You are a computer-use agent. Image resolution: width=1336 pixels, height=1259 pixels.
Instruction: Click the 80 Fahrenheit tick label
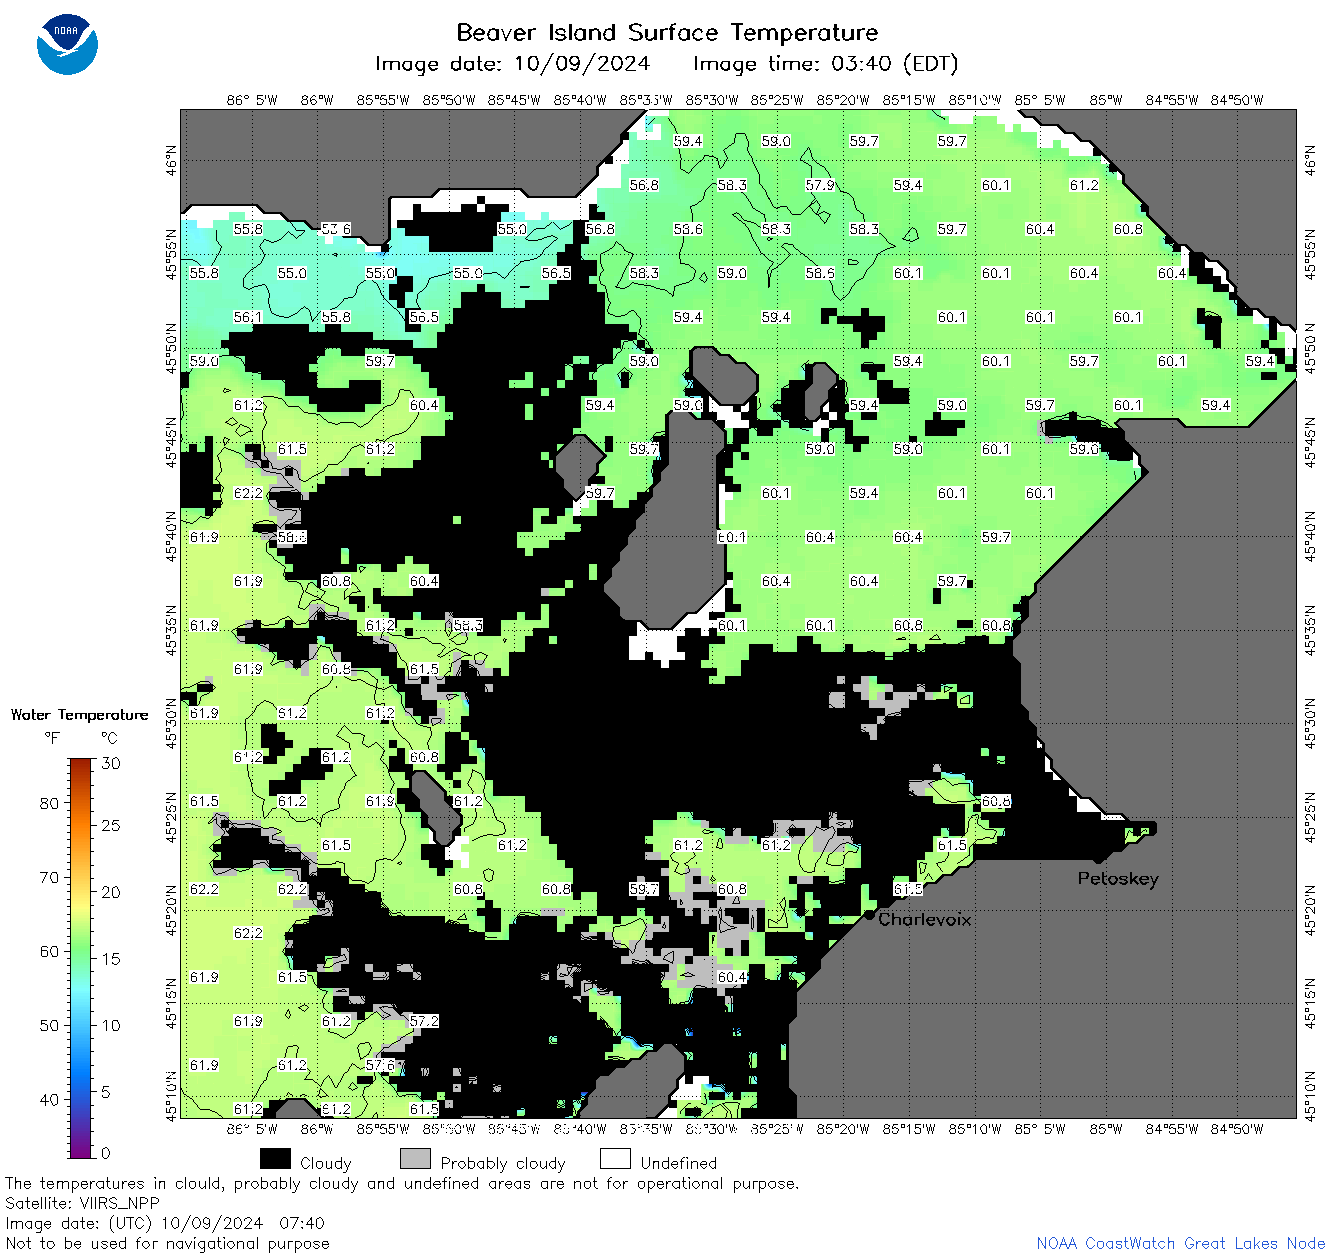pyautogui.click(x=49, y=803)
